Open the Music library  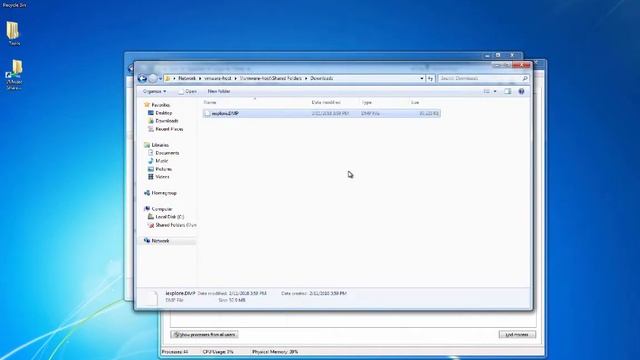(162, 161)
